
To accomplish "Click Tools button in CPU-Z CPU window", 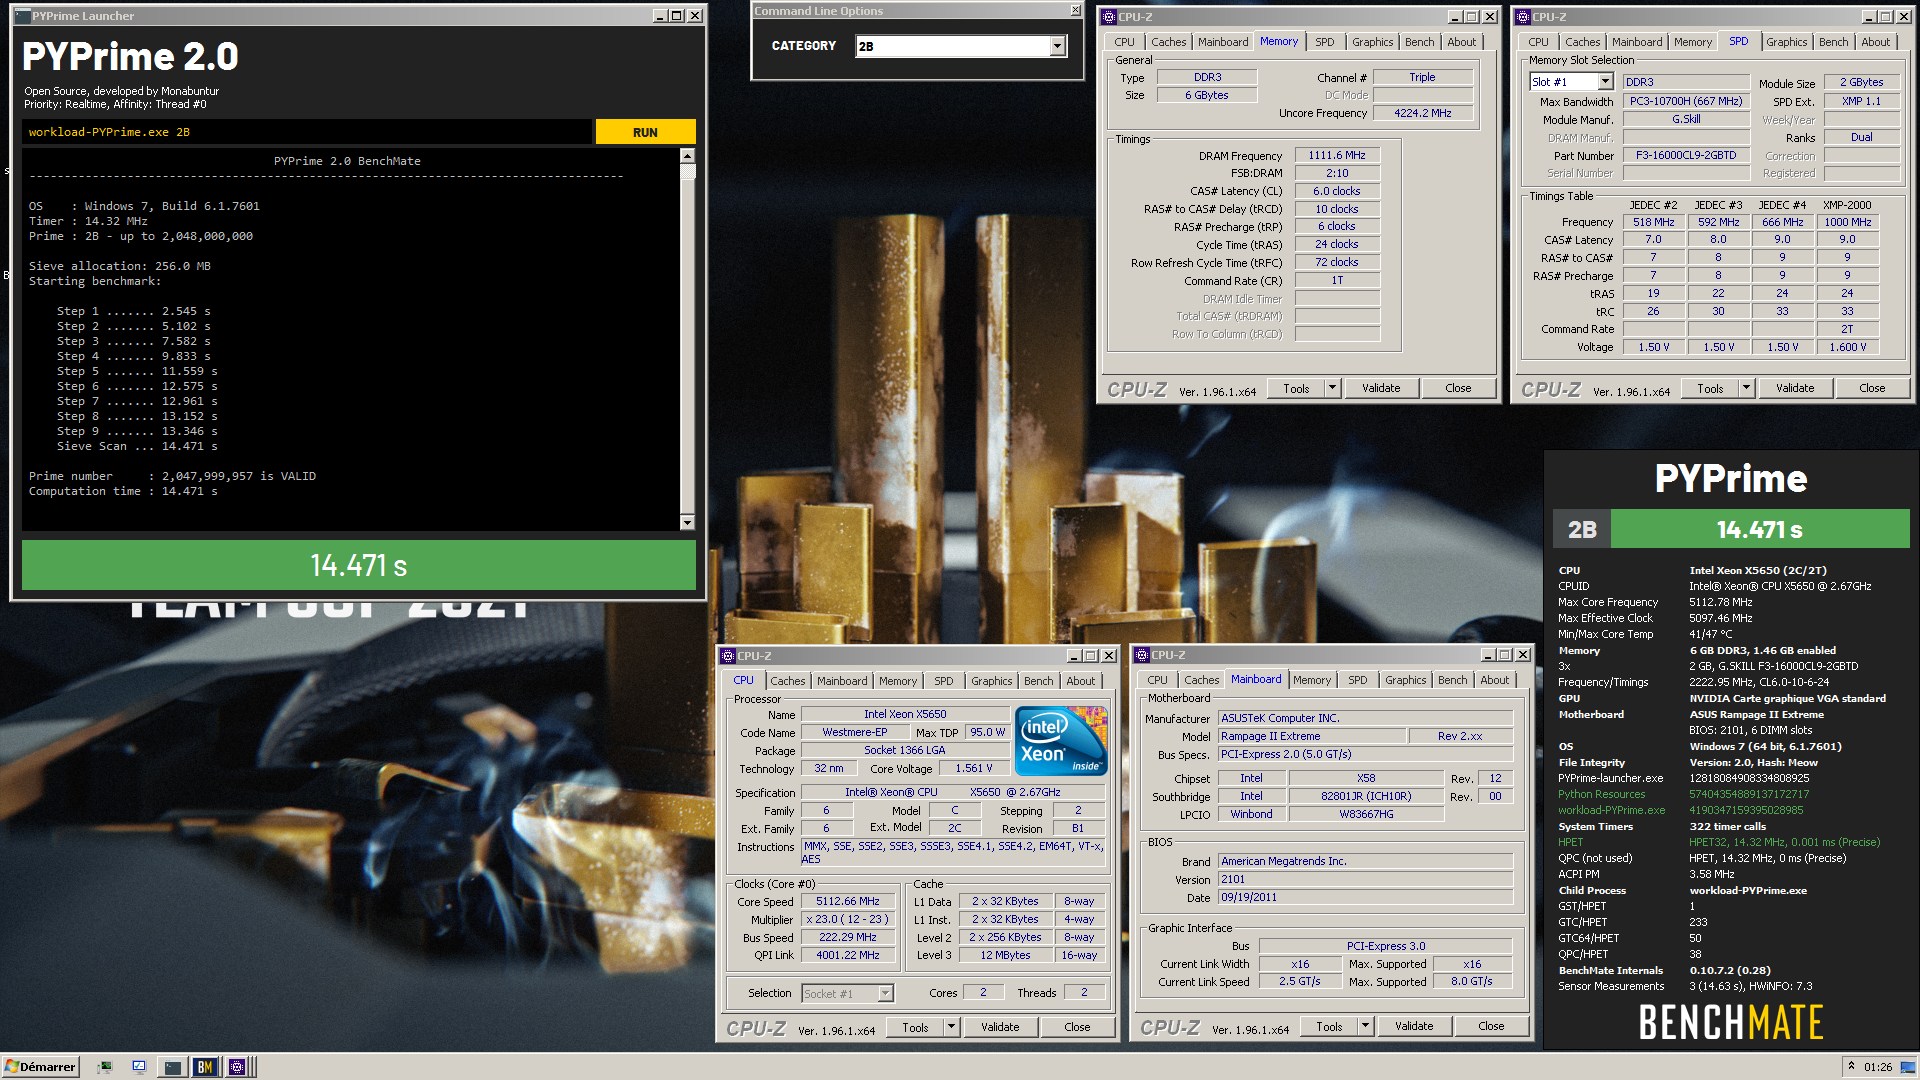I will point(915,1027).
